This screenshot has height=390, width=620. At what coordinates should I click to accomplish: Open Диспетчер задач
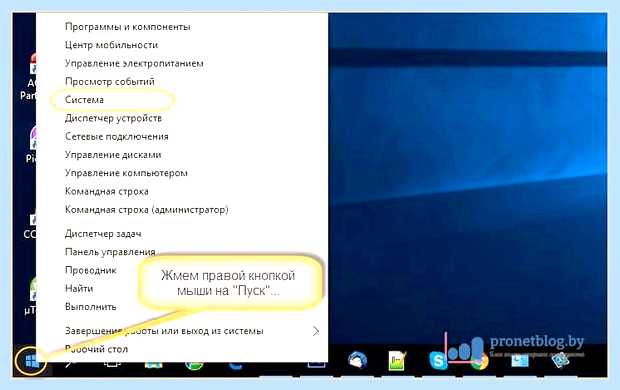(103, 234)
